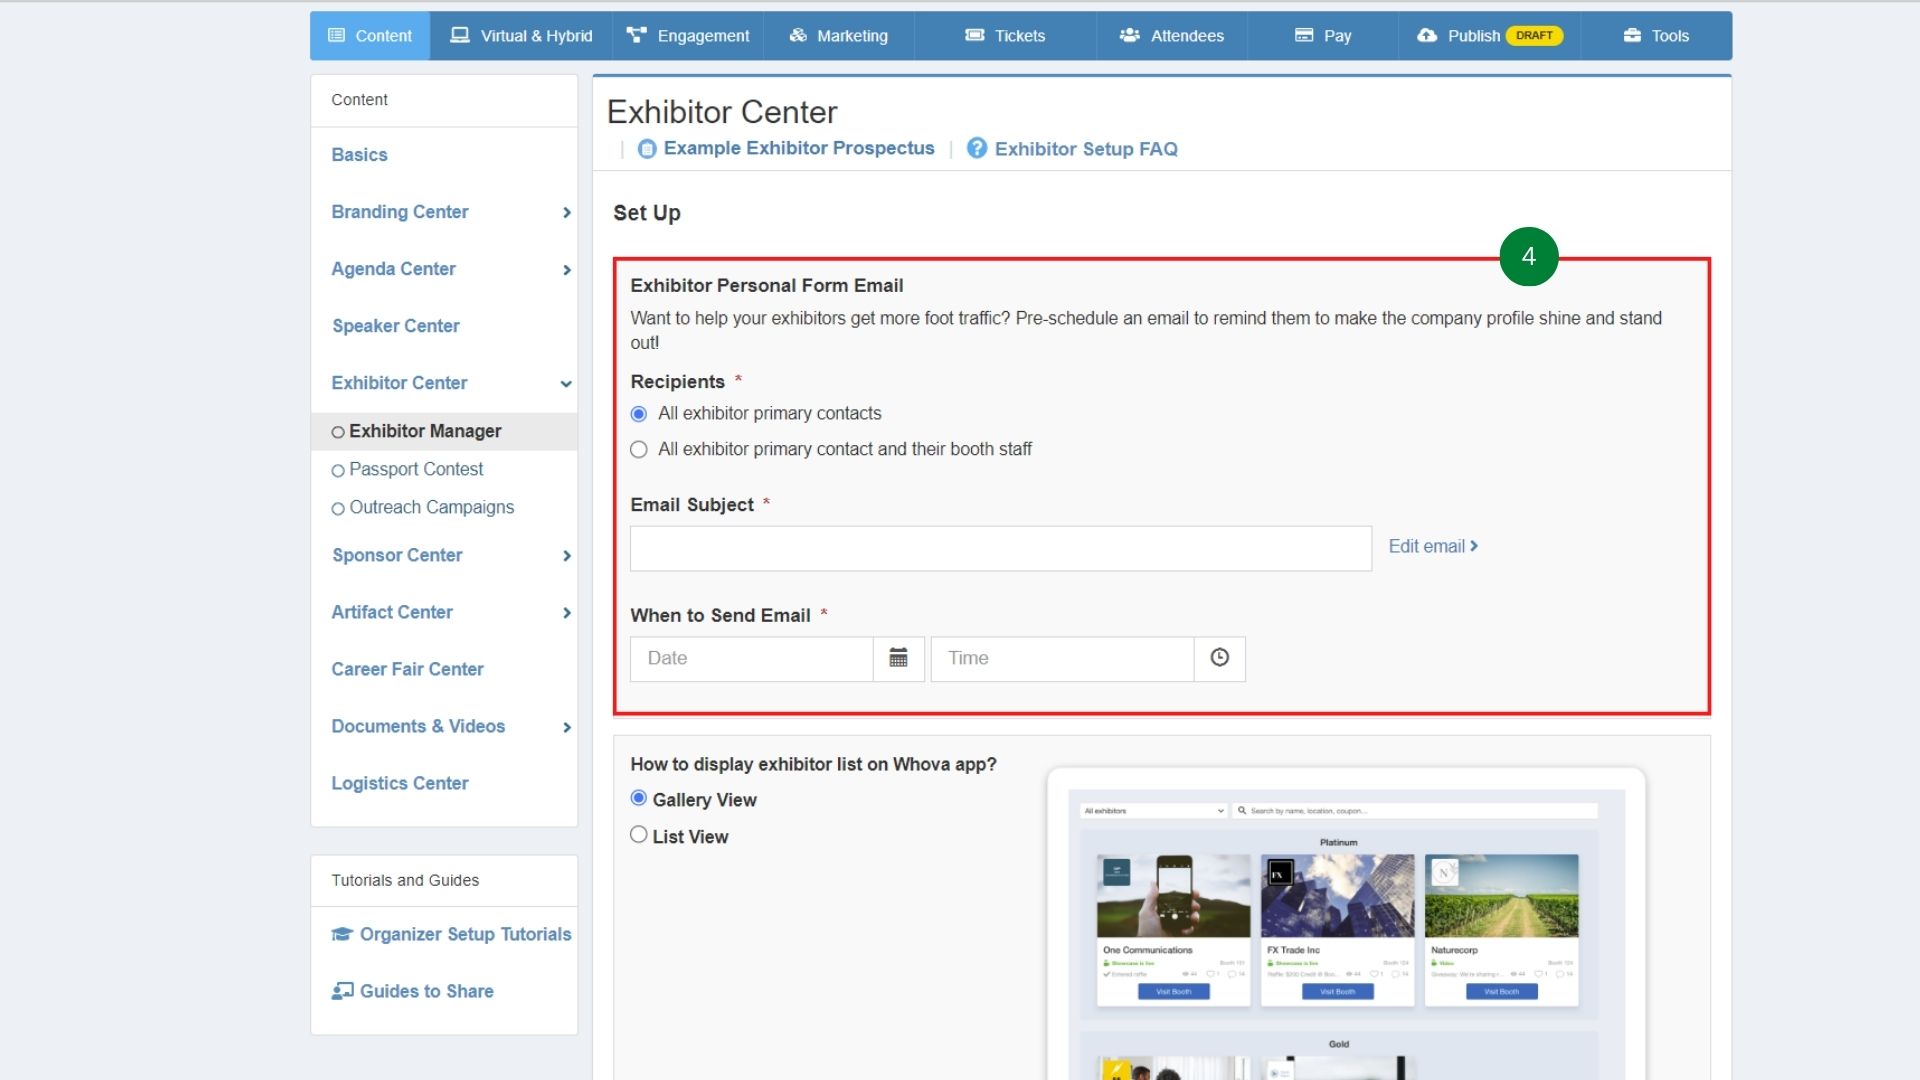This screenshot has height=1080, width=1920.
Task: Click the Tools toolbox icon
Action: coord(1632,36)
